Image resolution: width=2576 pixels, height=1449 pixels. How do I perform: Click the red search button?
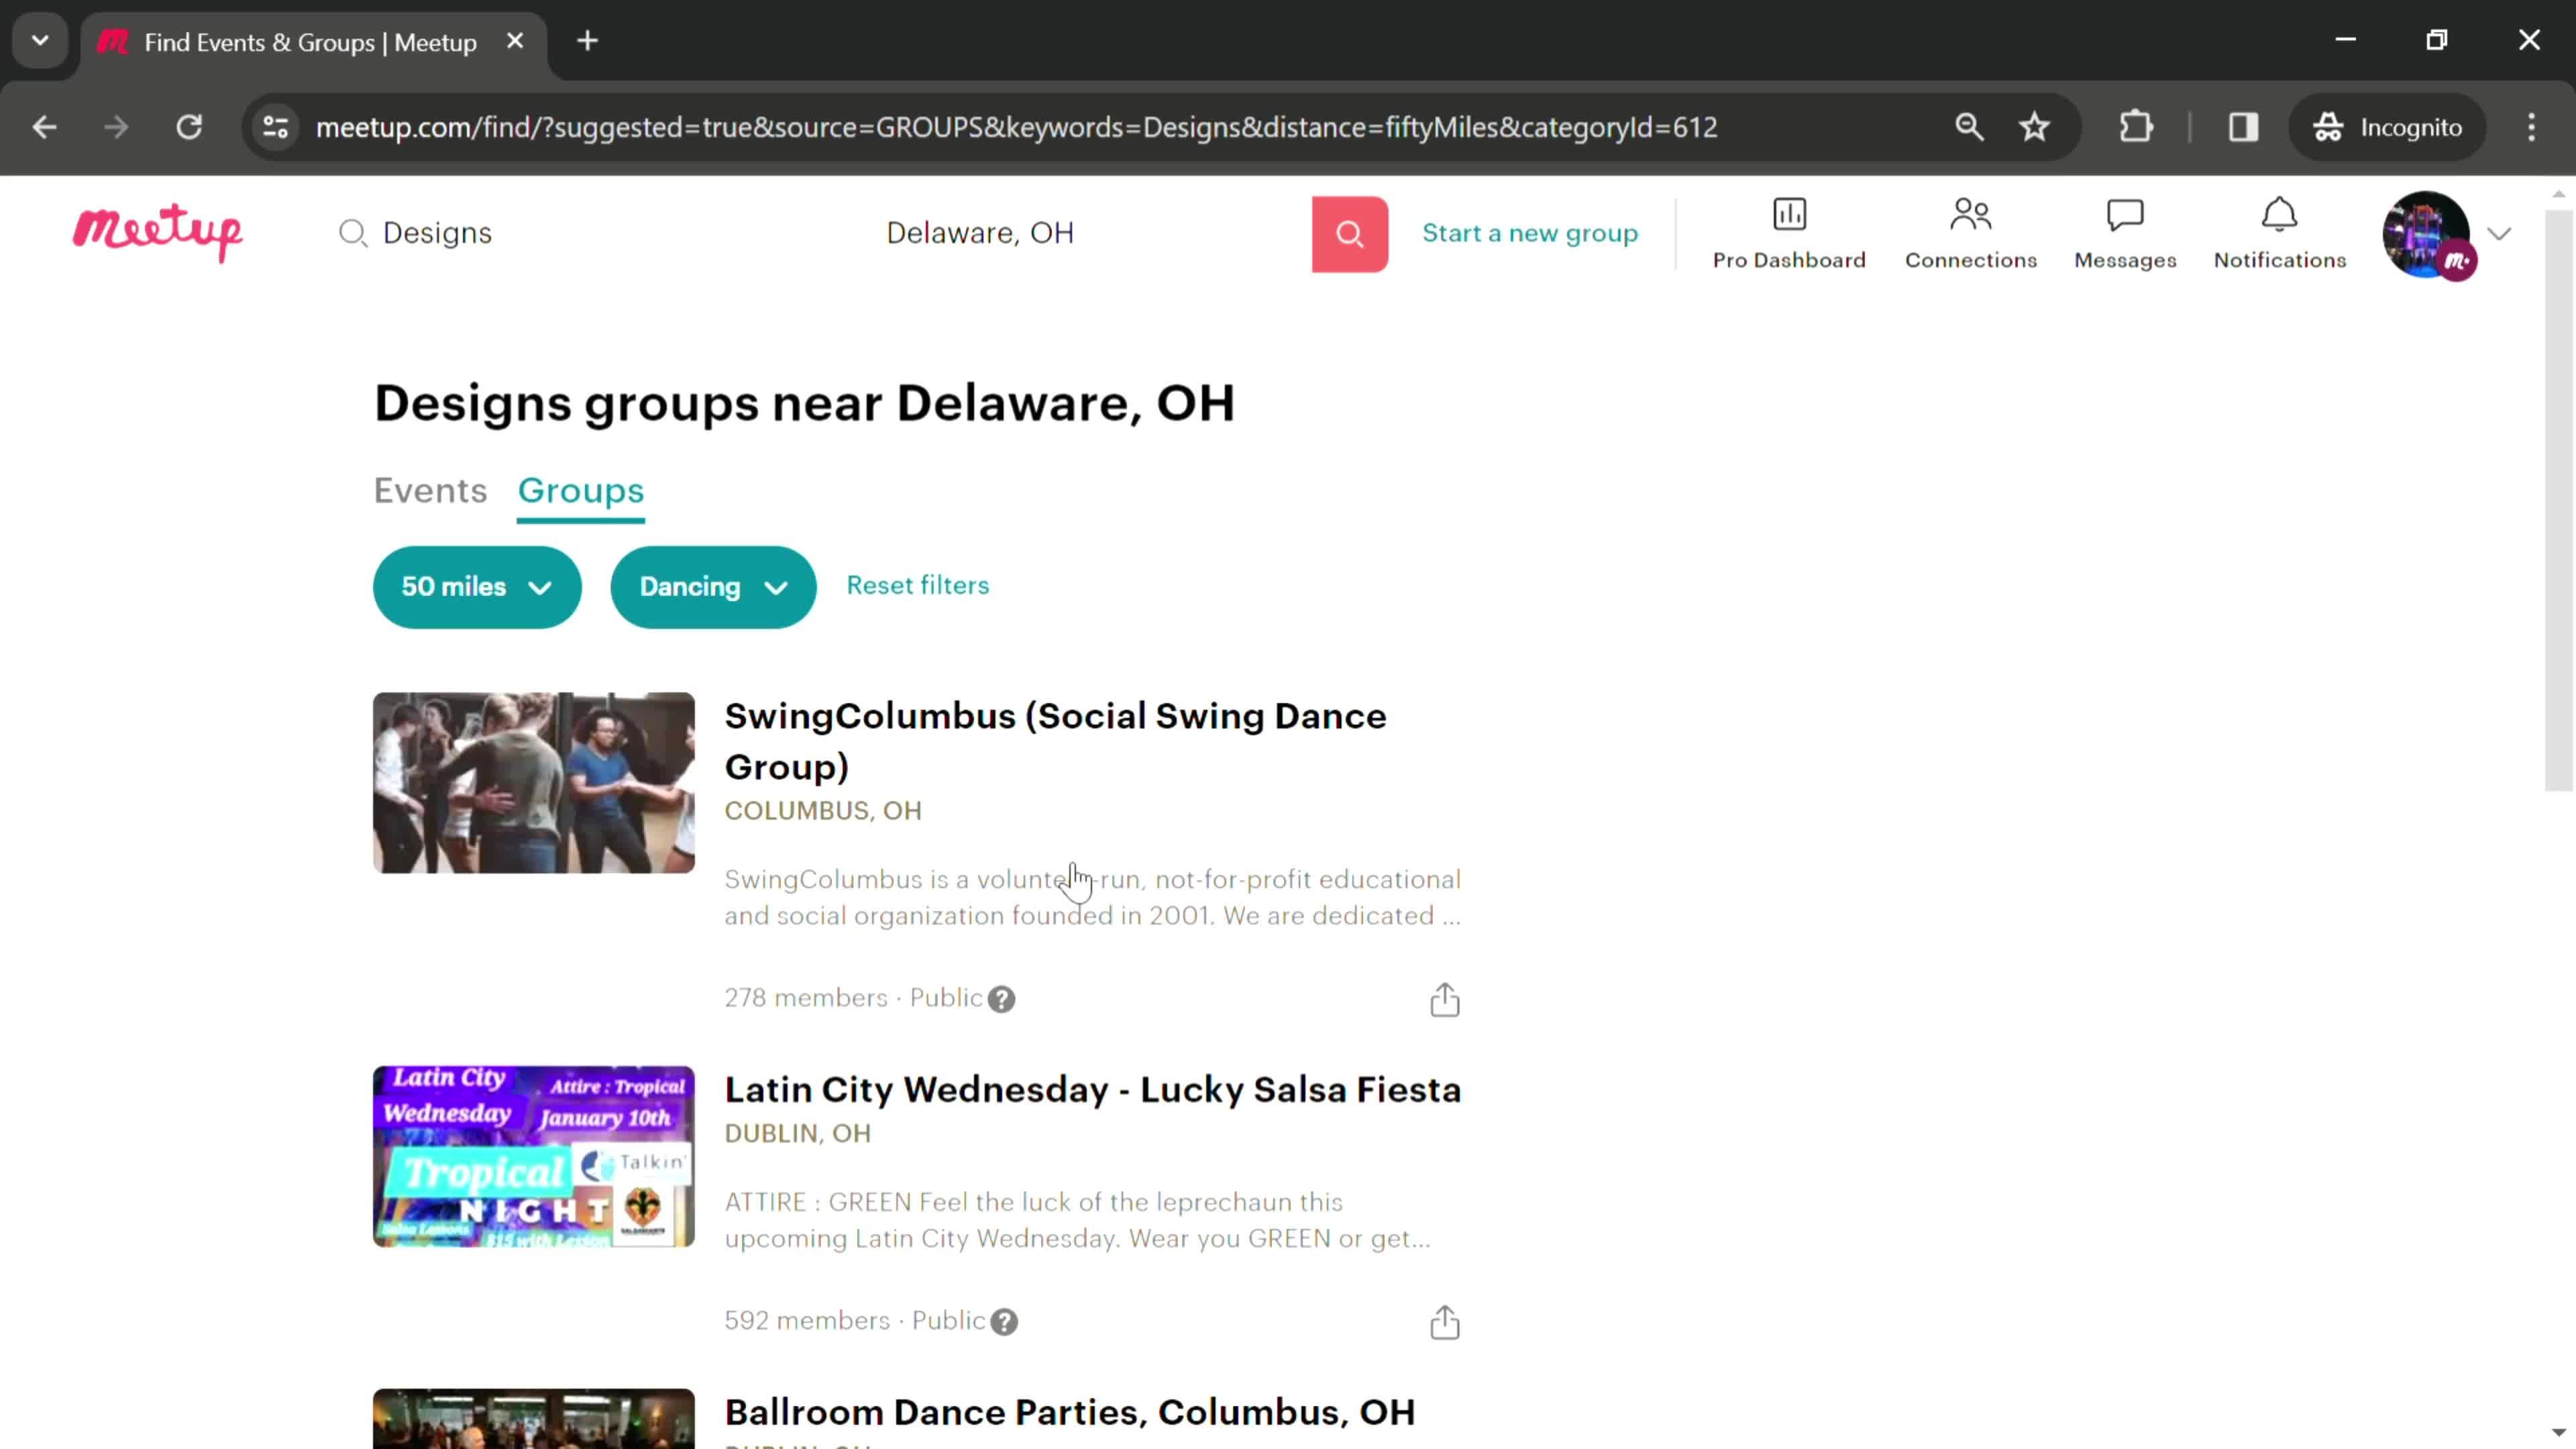coord(1349,234)
